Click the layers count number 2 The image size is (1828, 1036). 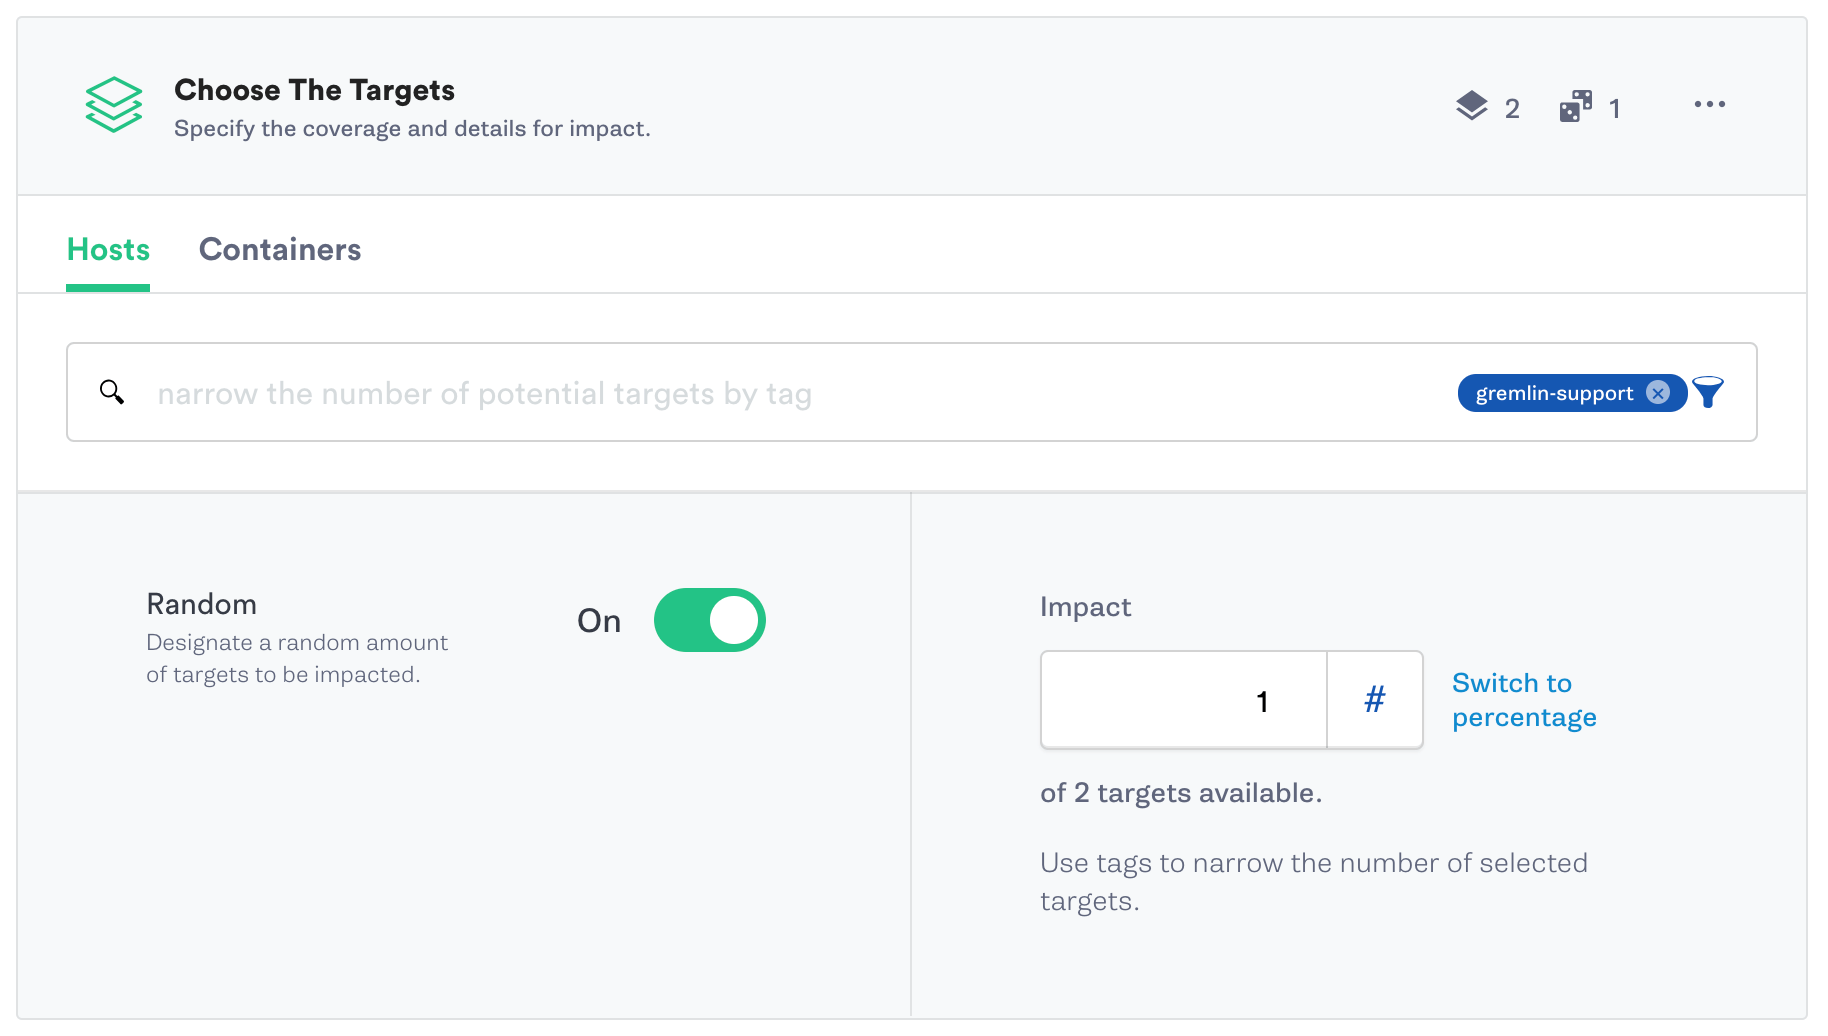click(x=1512, y=108)
